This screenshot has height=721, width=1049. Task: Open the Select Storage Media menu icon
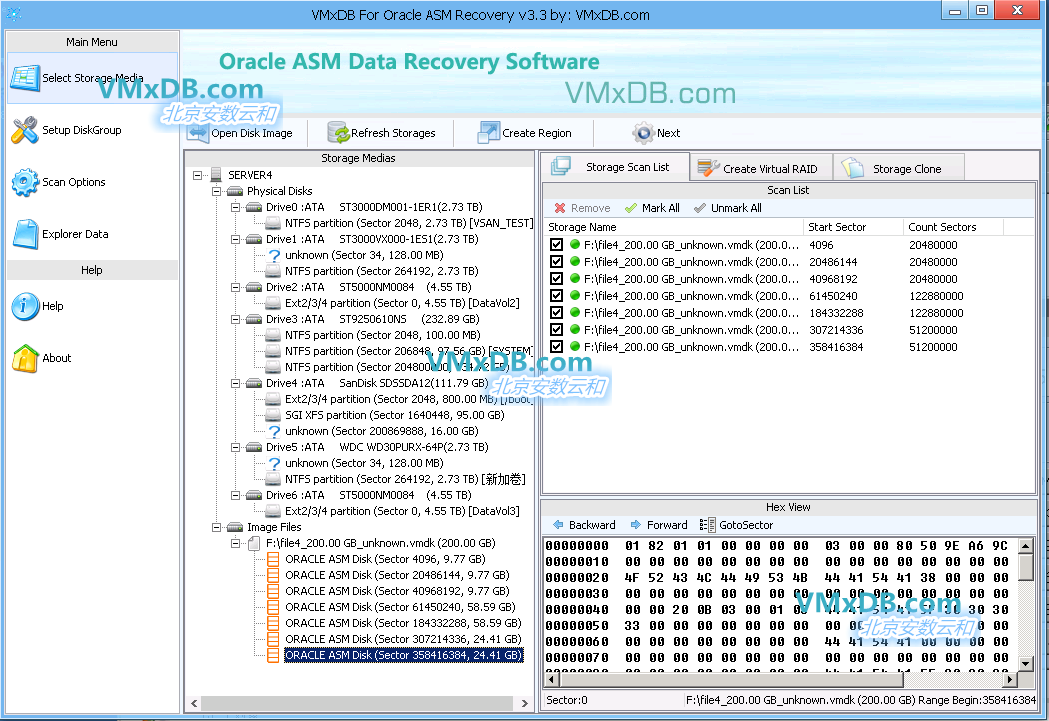[x=25, y=78]
